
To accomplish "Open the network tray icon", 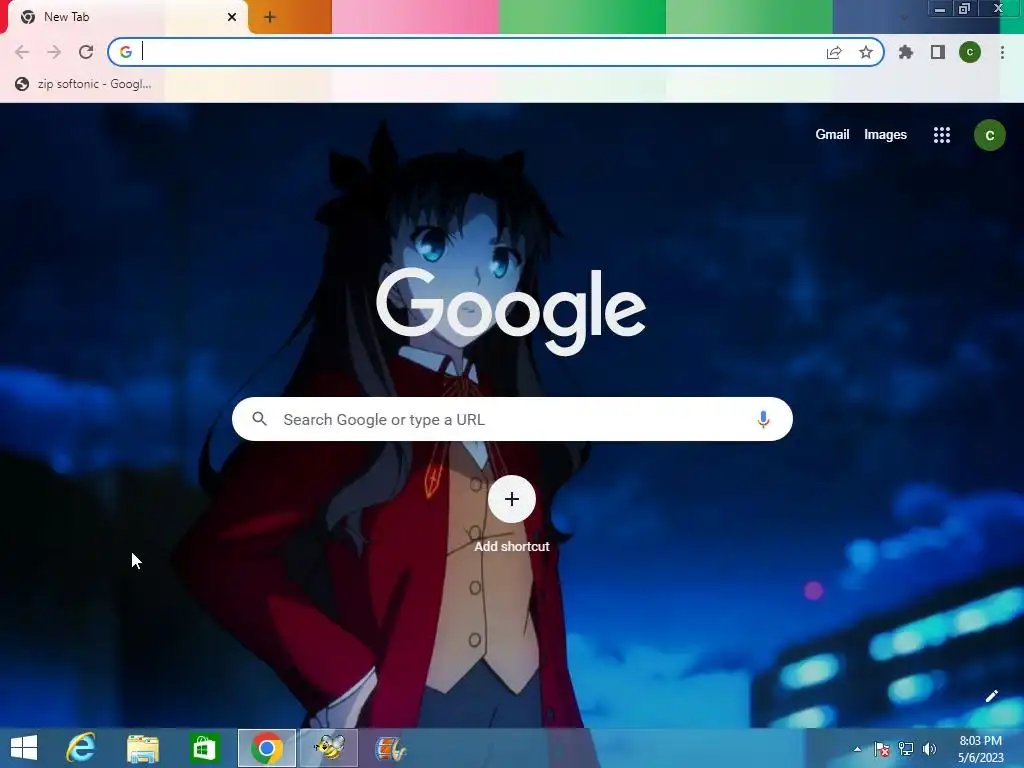I will pos(905,749).
